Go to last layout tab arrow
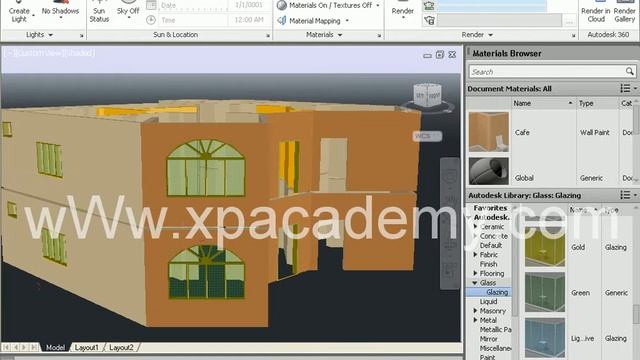The image size is (640, 360). click(34, 347)
